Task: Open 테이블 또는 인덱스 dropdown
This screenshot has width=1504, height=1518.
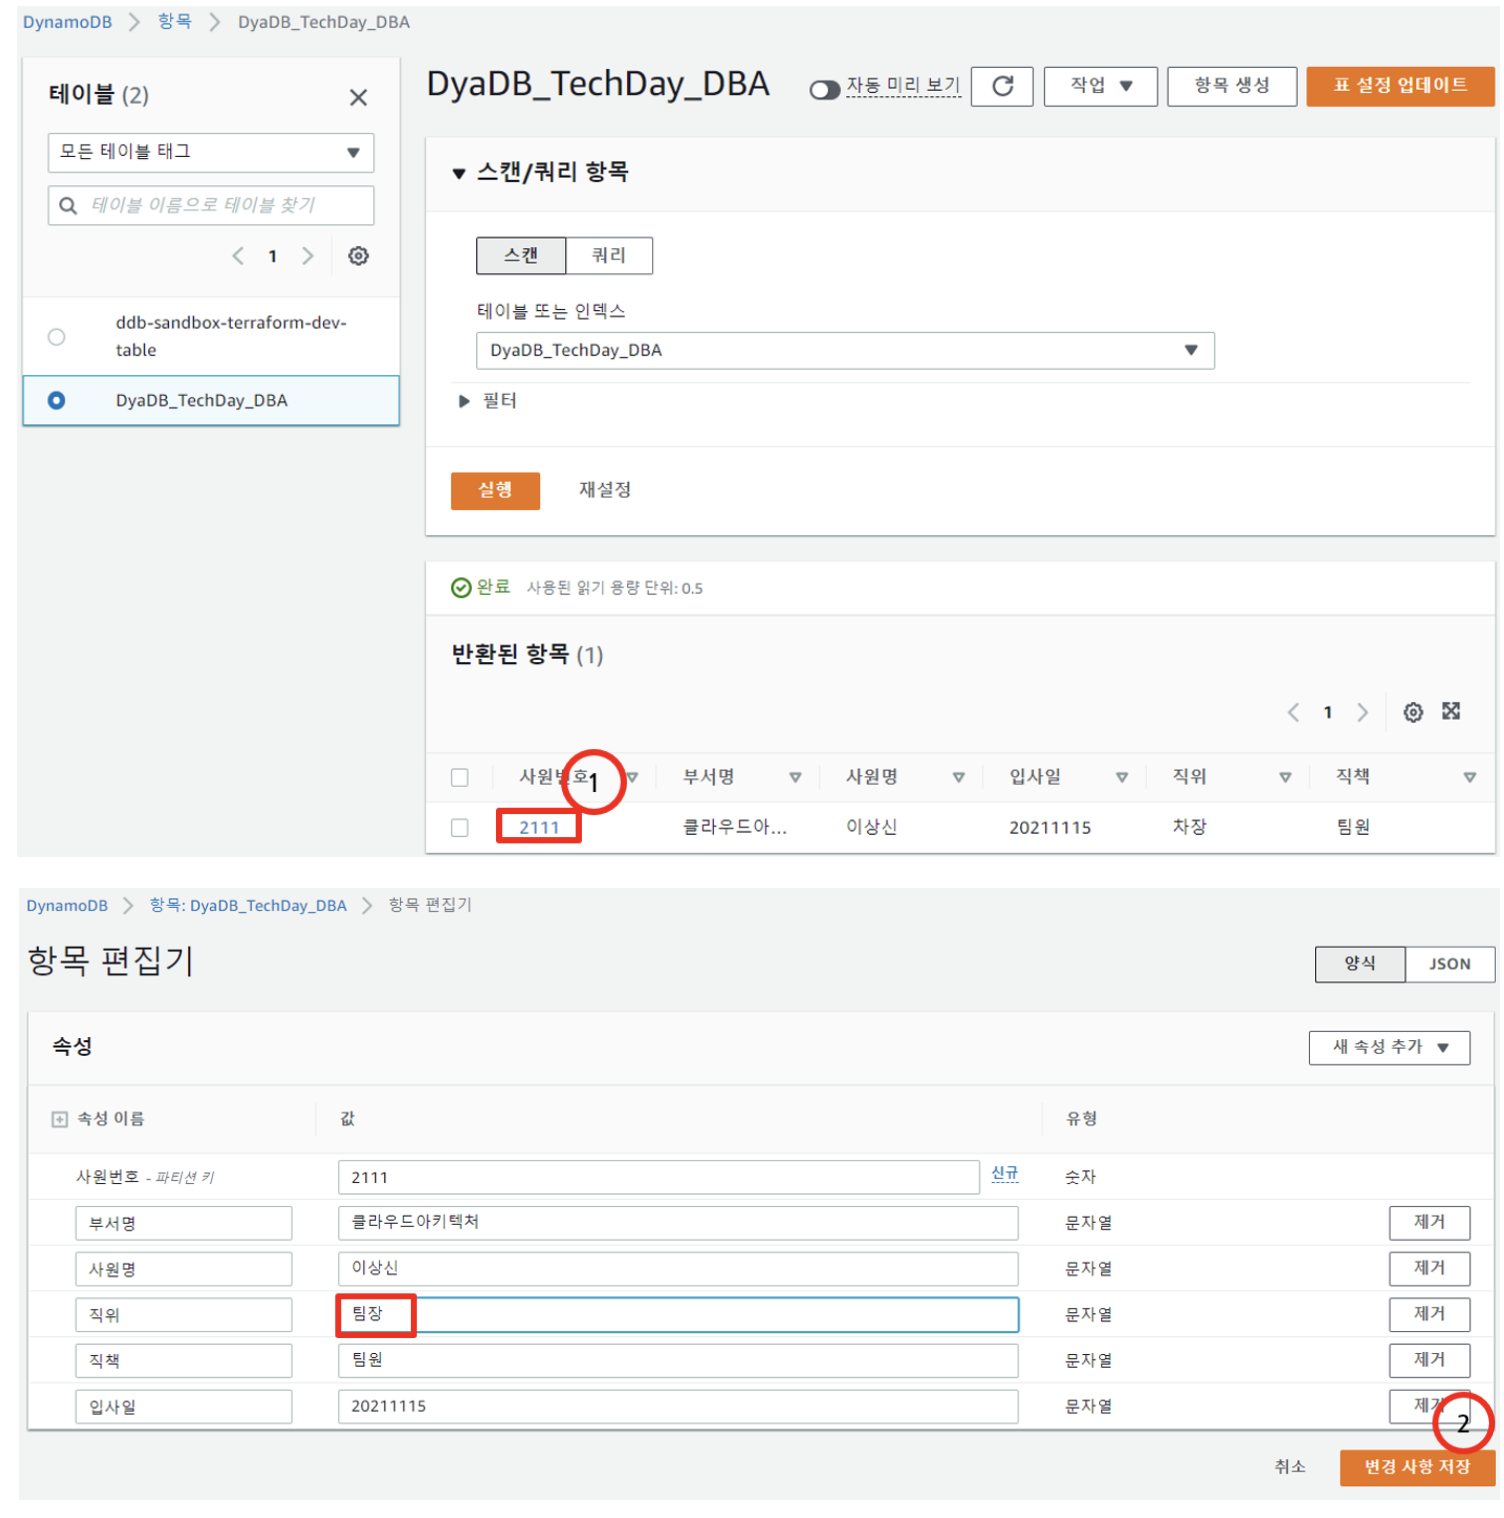Action: click(x=845, y=351)
